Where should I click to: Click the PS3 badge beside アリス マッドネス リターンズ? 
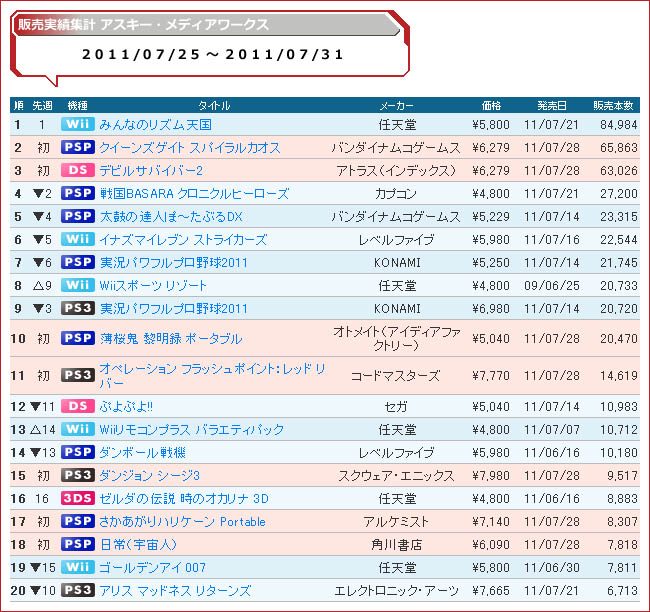[78, 590]
